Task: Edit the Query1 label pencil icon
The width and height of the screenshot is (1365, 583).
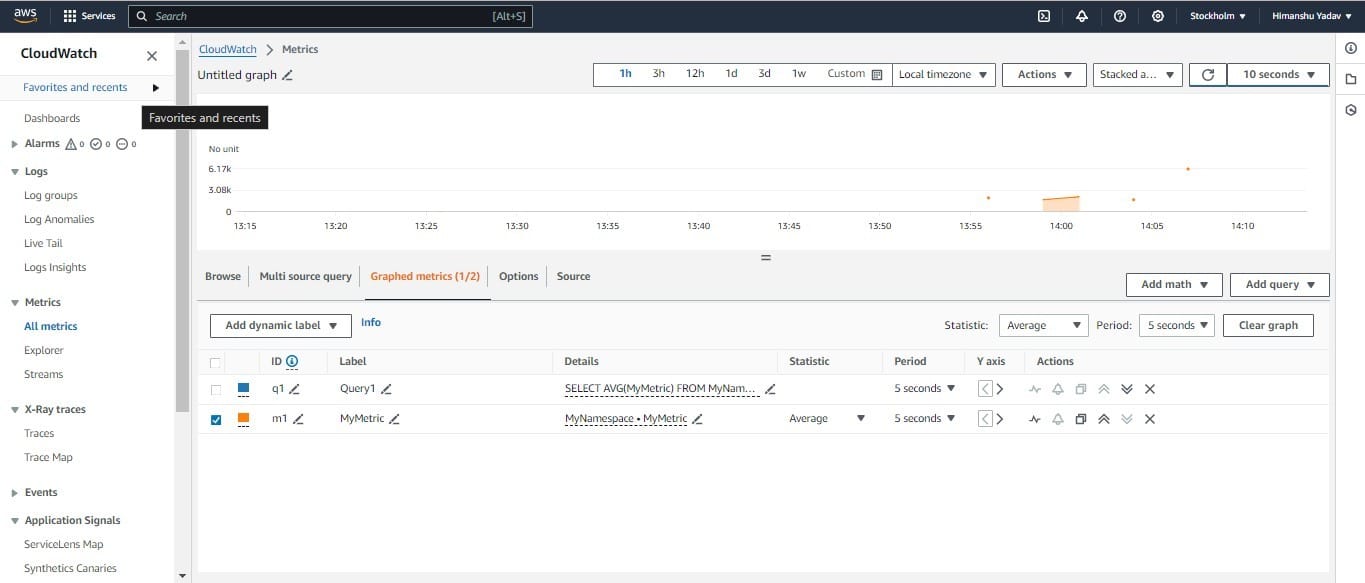Action: tap(386, 389)
